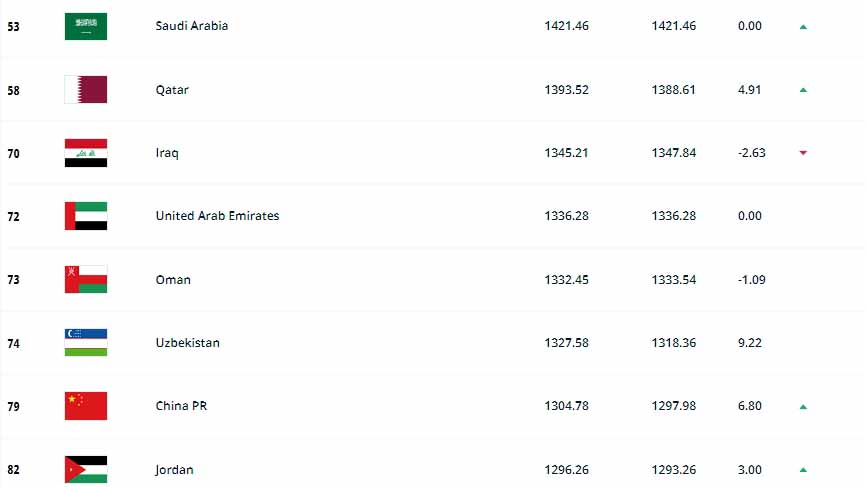This screenshot has height=487, width=865.
Task: Select rank number 70 for Iraq
Action: (x=13, y=153)
